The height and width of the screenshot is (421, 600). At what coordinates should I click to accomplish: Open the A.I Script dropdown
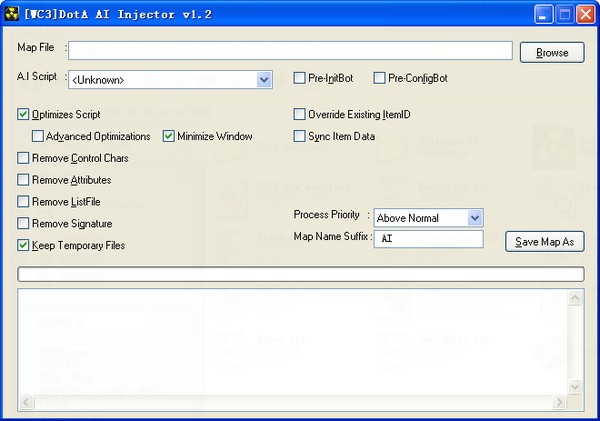[264, 80]
